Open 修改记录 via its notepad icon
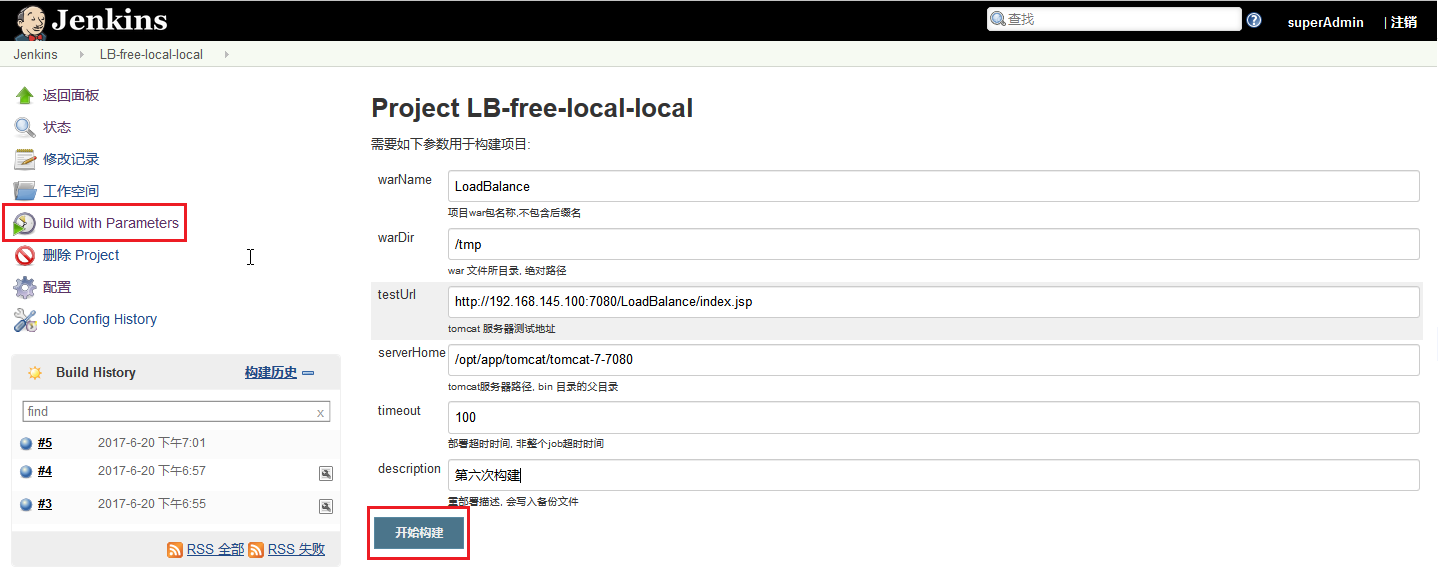1438x575 pixels. pyautogui.click(x=25, y=159)
